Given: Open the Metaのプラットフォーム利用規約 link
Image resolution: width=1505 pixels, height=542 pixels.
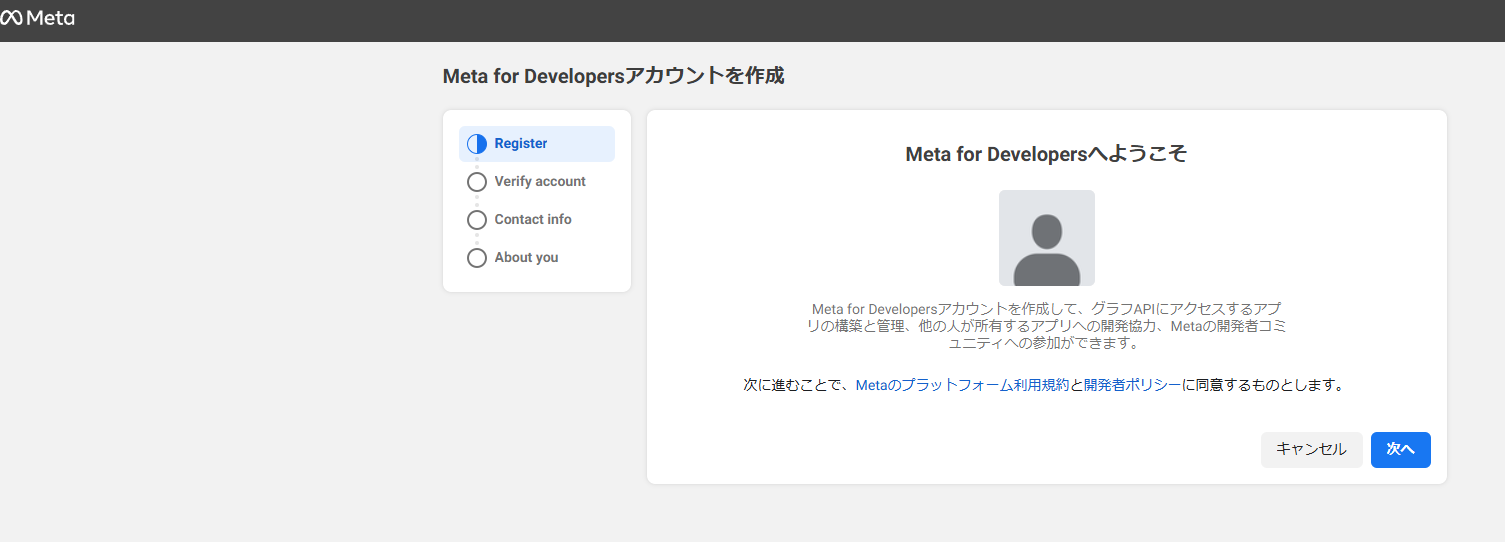Looking at the screenshot, I should 962,385.
